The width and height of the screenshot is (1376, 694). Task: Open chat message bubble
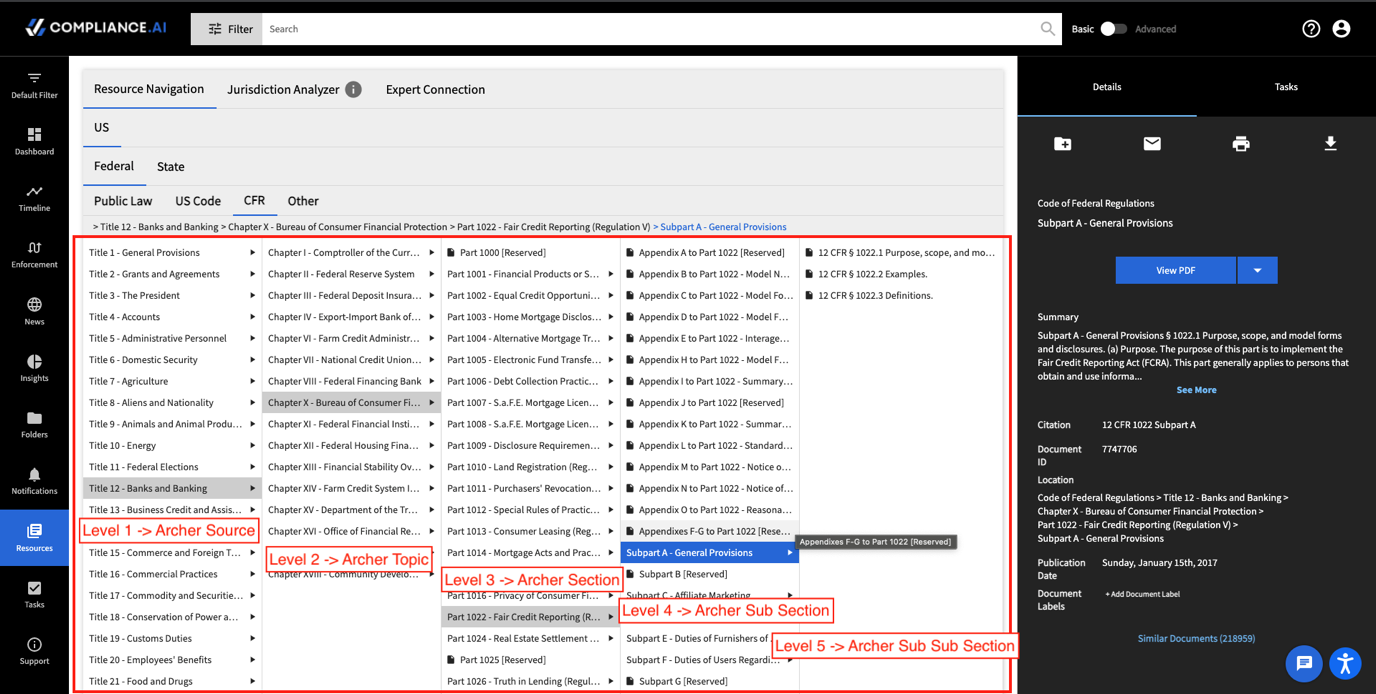1304,663
